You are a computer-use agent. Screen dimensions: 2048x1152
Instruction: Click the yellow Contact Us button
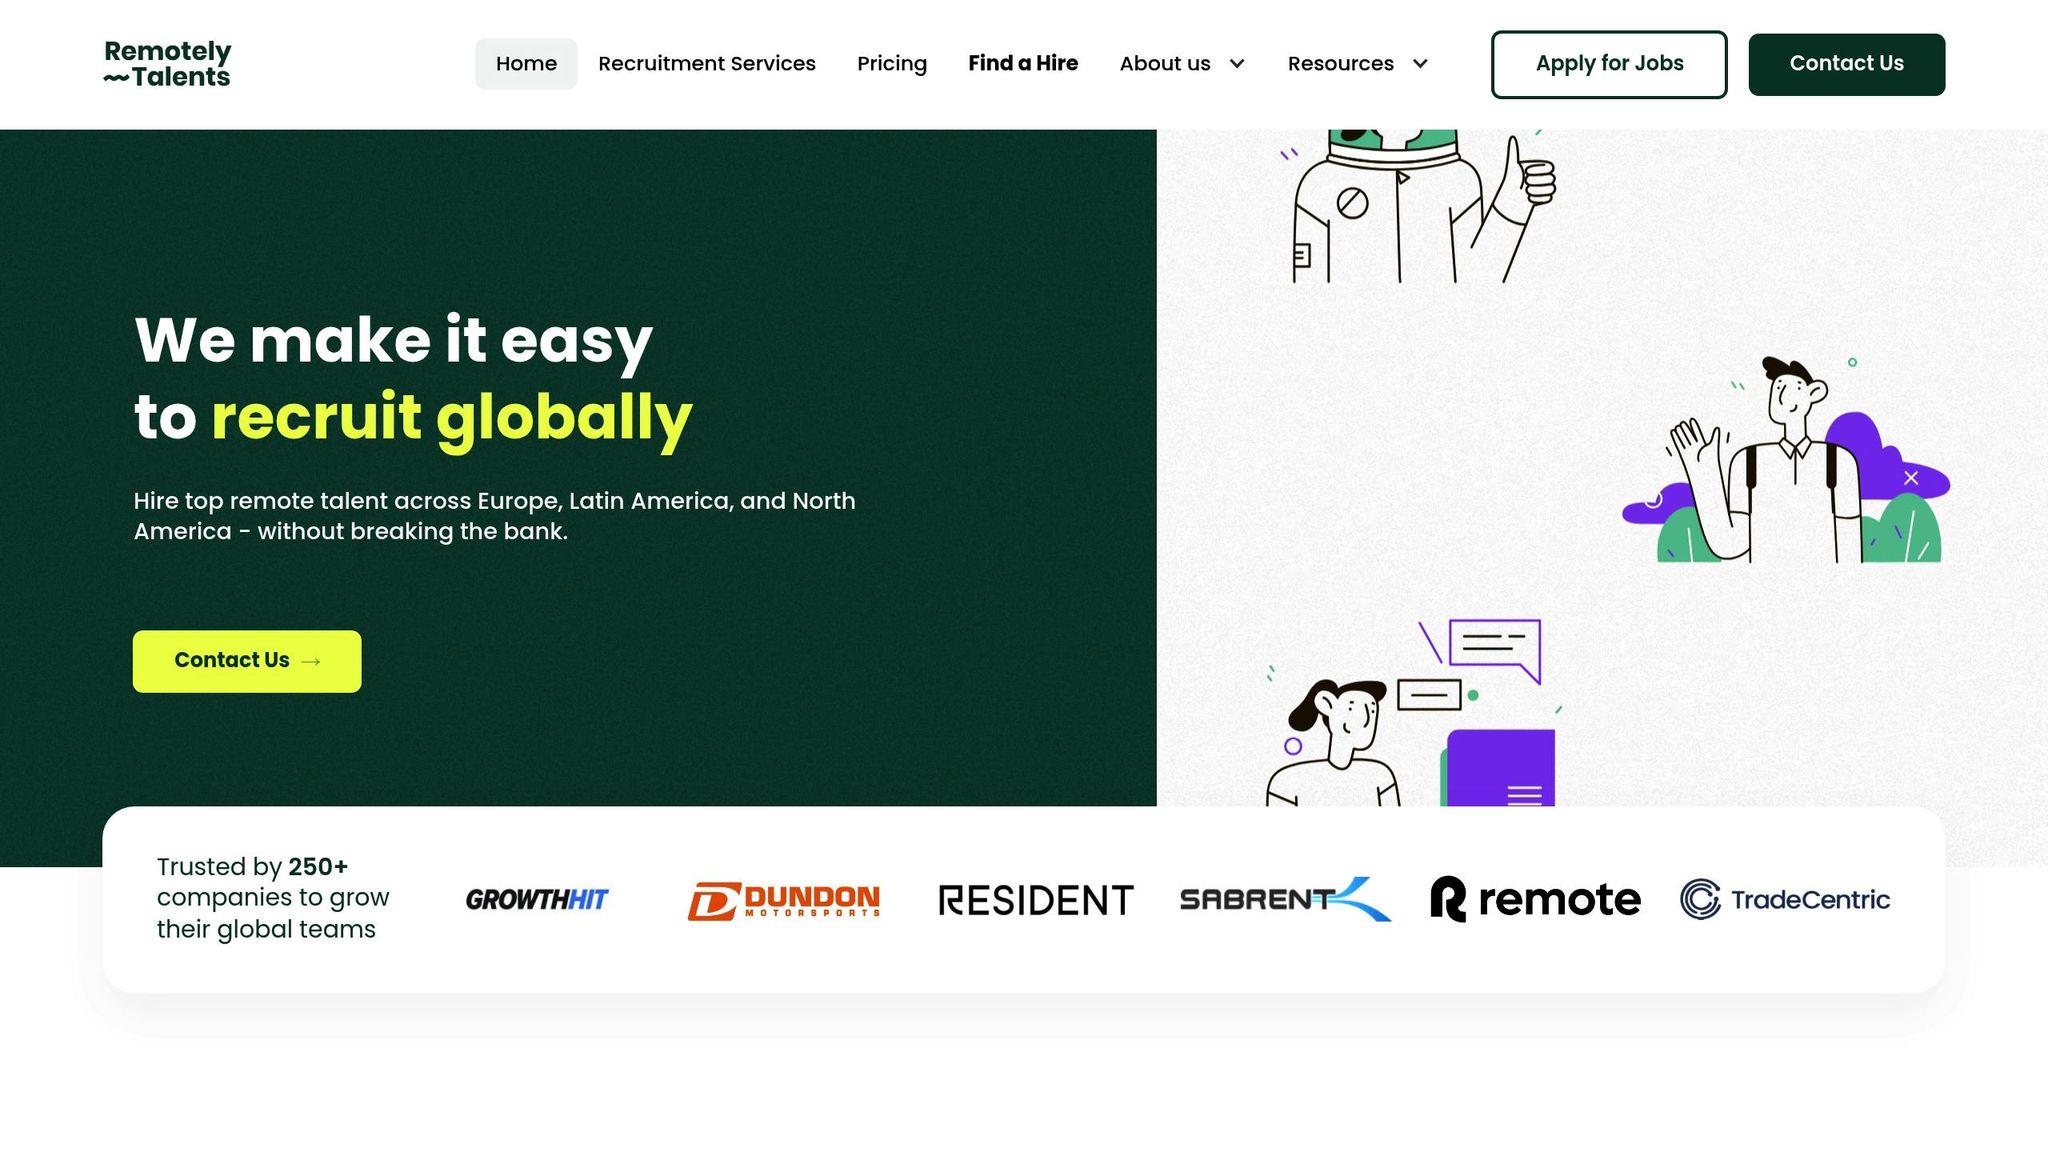pyautogui.click(x=246, y=660)
